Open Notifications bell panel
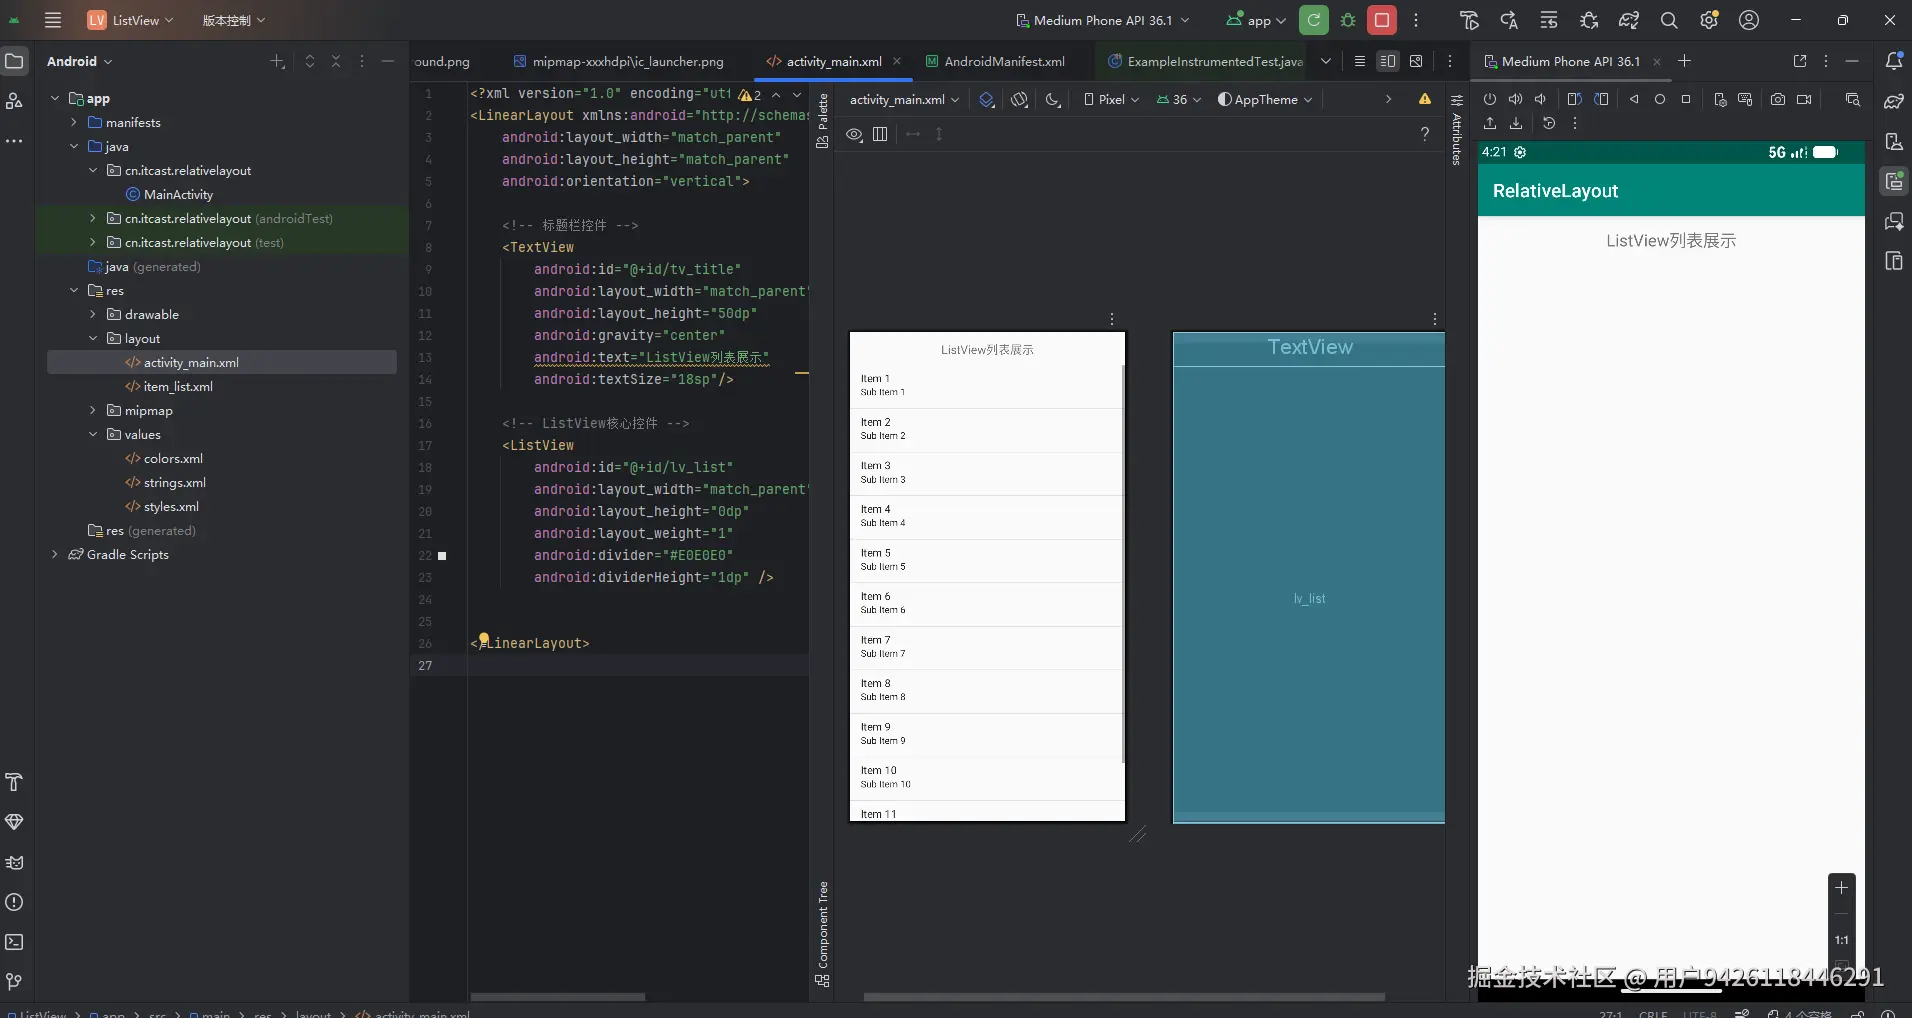 pos(1893,61)
